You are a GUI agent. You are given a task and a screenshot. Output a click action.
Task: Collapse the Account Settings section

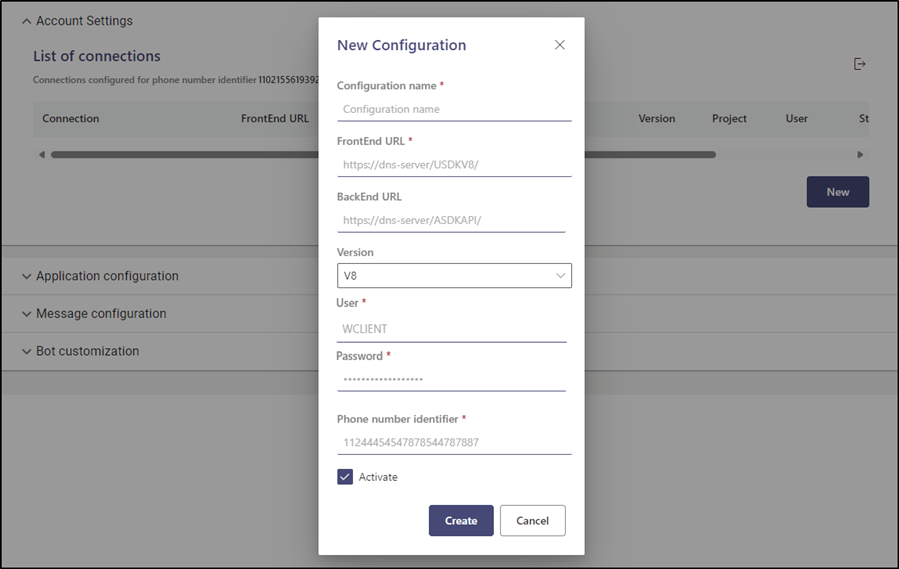click(x=26, y=21)
